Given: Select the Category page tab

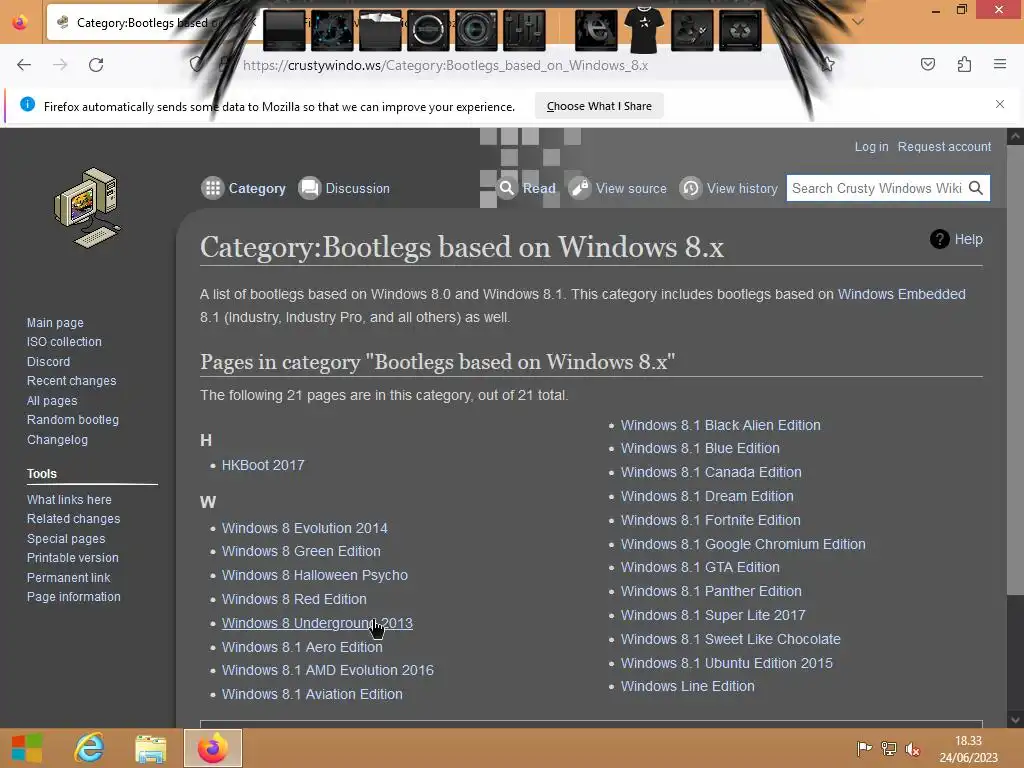Looking at the screenshot, I should click(244, 188).
